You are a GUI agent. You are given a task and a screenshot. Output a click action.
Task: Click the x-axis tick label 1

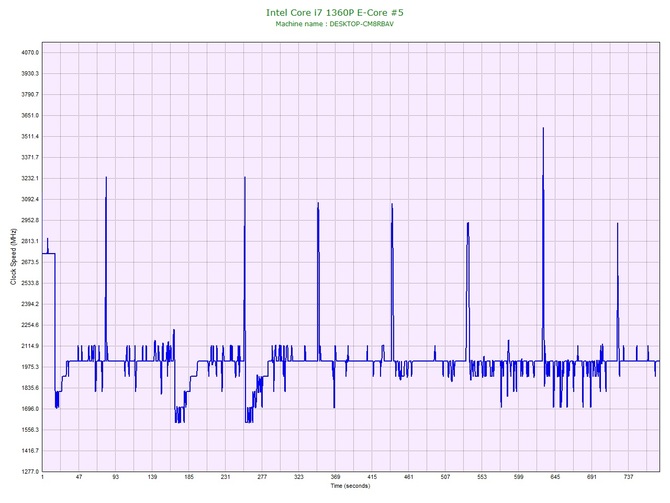[42, 477]
